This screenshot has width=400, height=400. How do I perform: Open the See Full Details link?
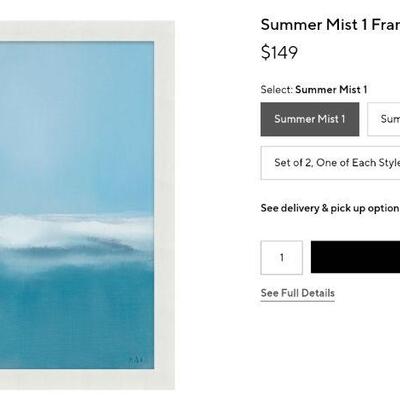(x=298, y=293)
